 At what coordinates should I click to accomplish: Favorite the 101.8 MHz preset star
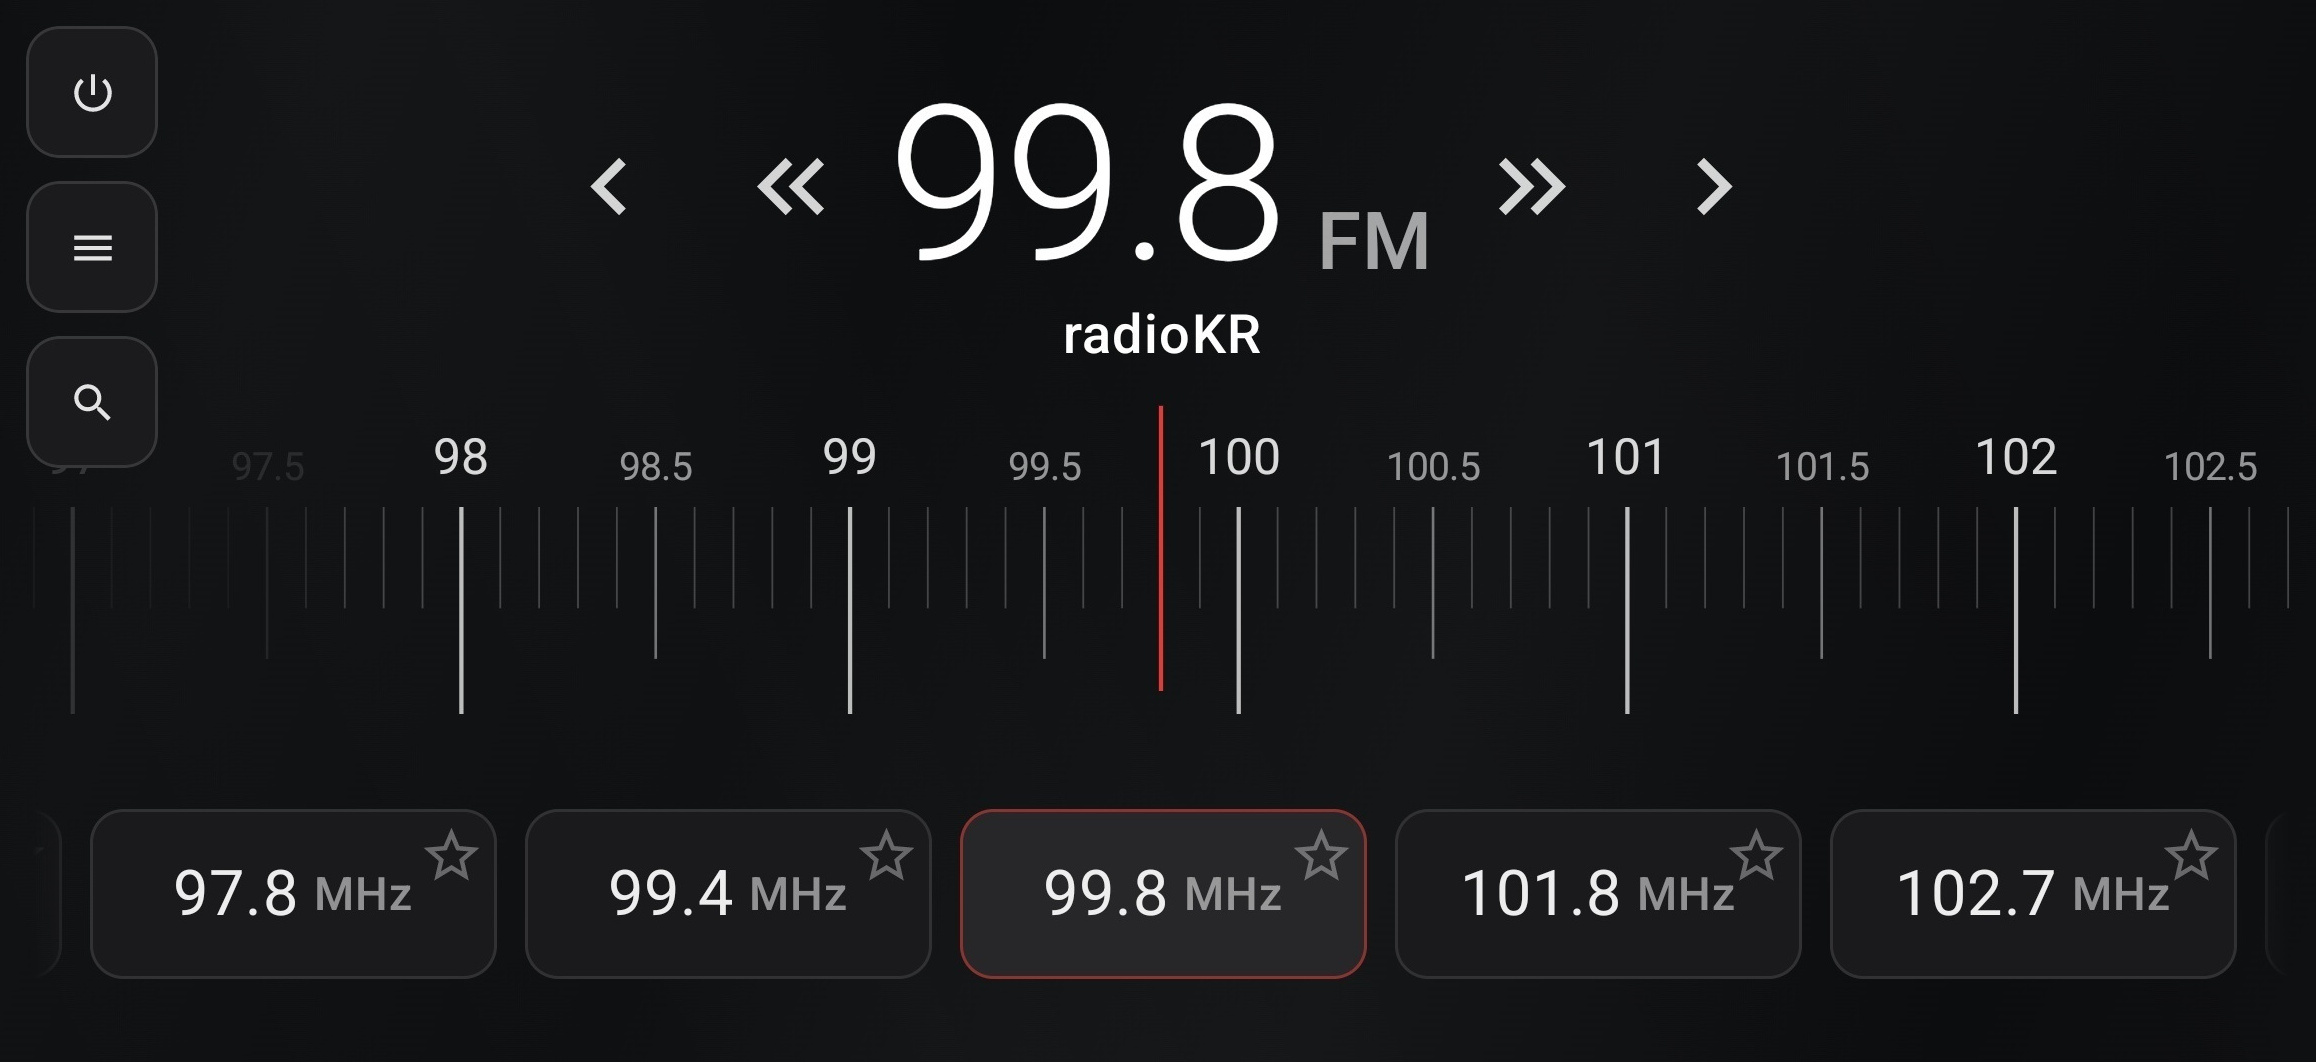[x=1756, y=856]
